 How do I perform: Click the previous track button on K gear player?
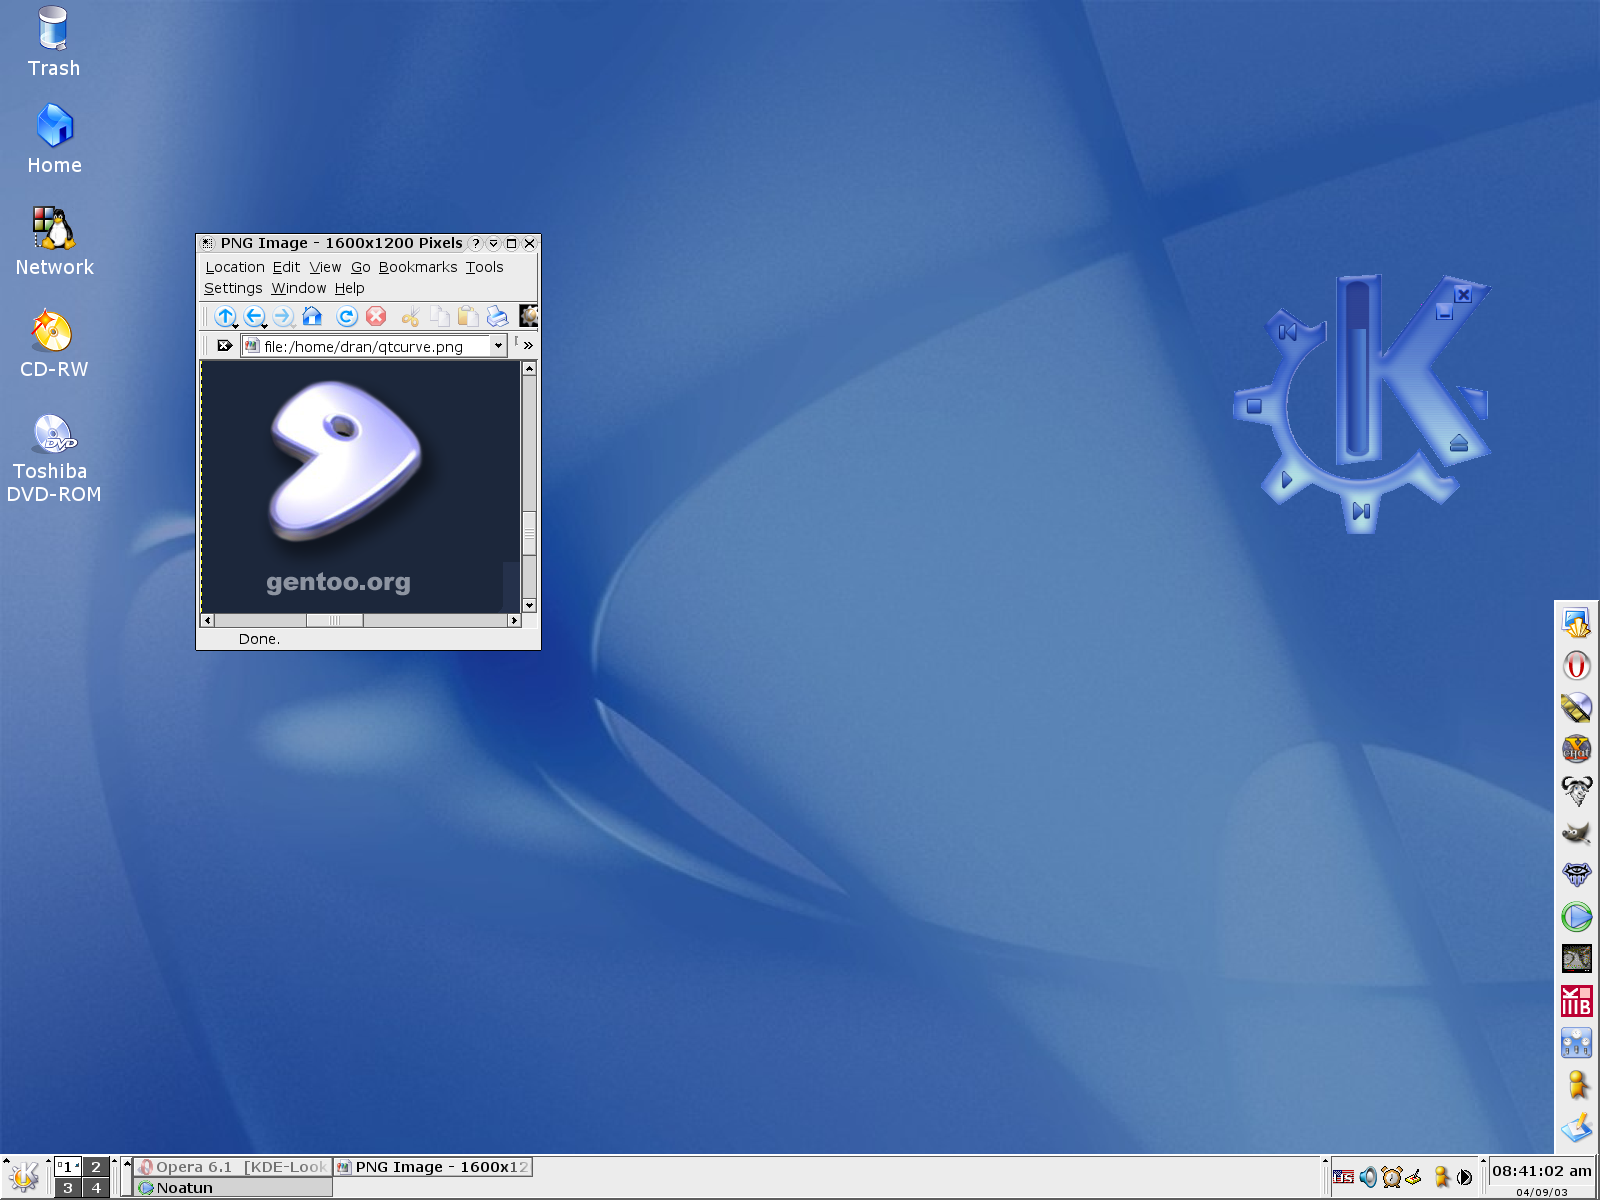pyautogui.click(x=1288, y=331)
